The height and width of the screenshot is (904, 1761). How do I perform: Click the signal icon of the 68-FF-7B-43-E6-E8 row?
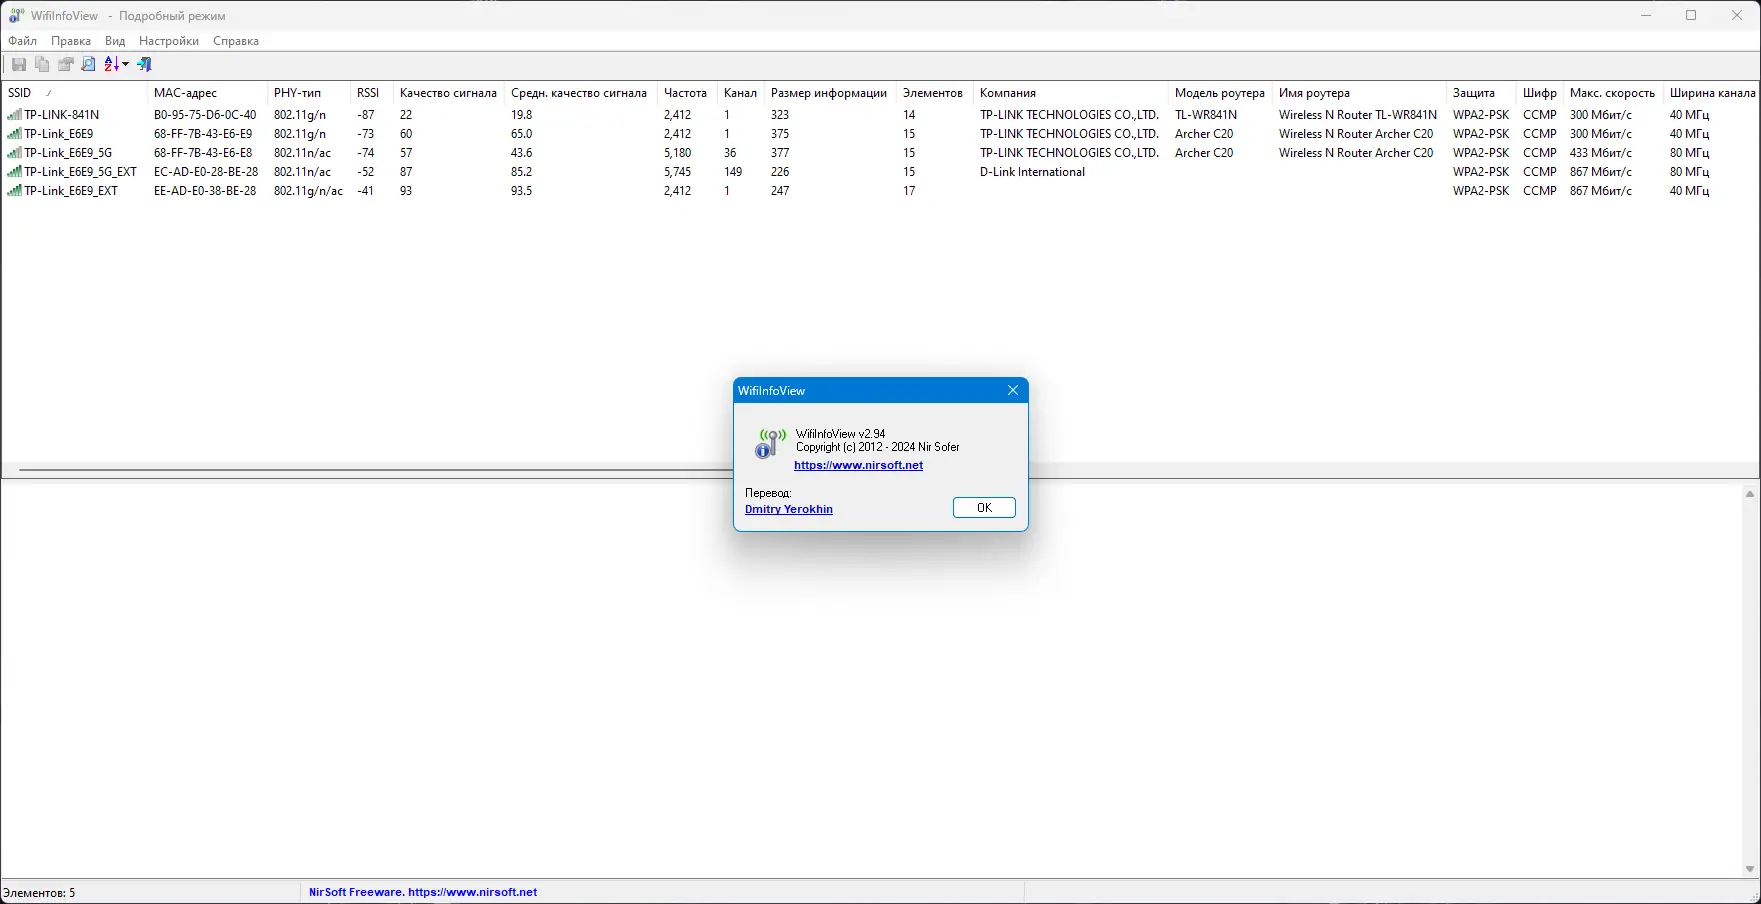point(14,153)
